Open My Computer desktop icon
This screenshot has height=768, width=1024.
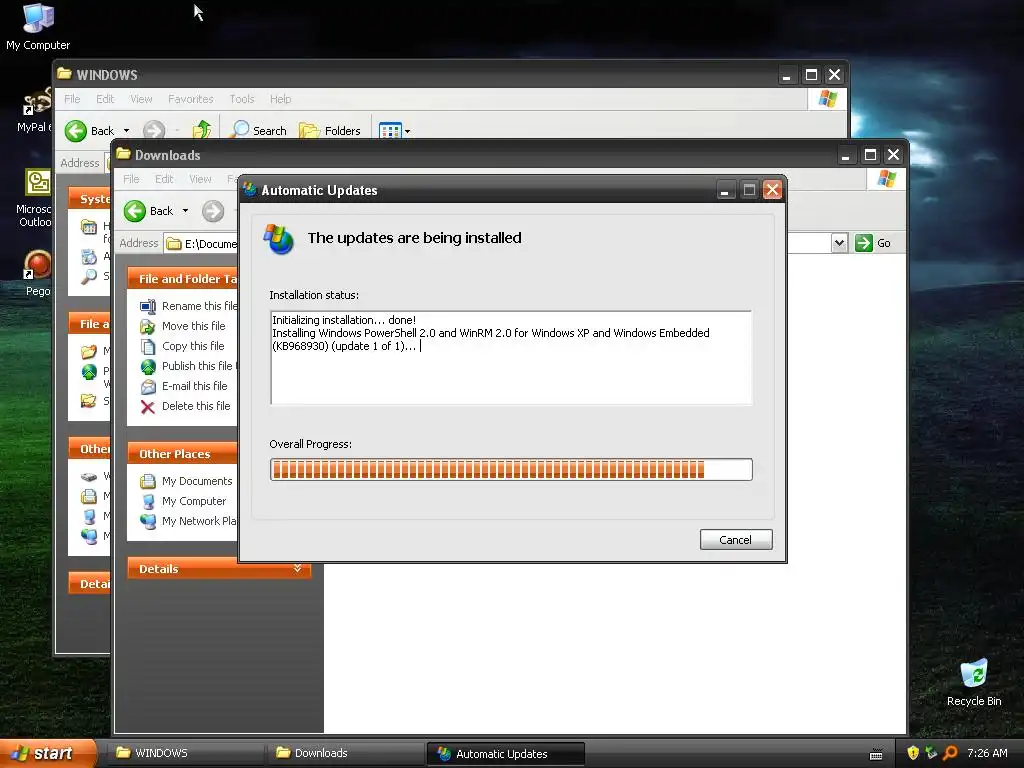click(x=38, y=27)
